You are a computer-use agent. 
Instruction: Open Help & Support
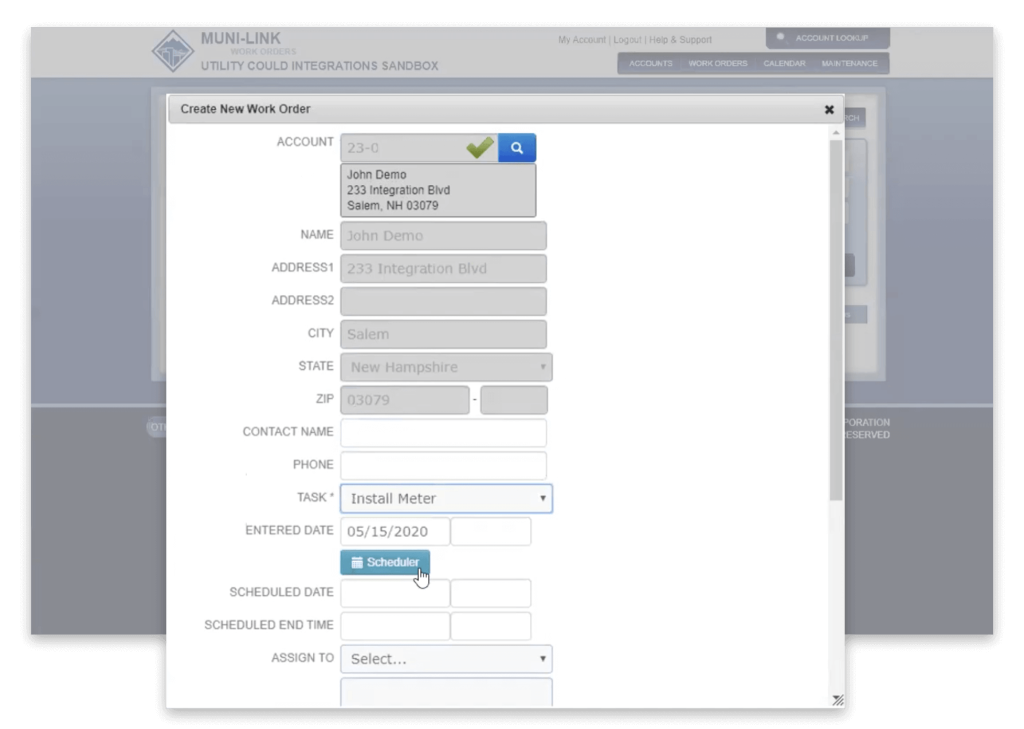click(680, 39)
